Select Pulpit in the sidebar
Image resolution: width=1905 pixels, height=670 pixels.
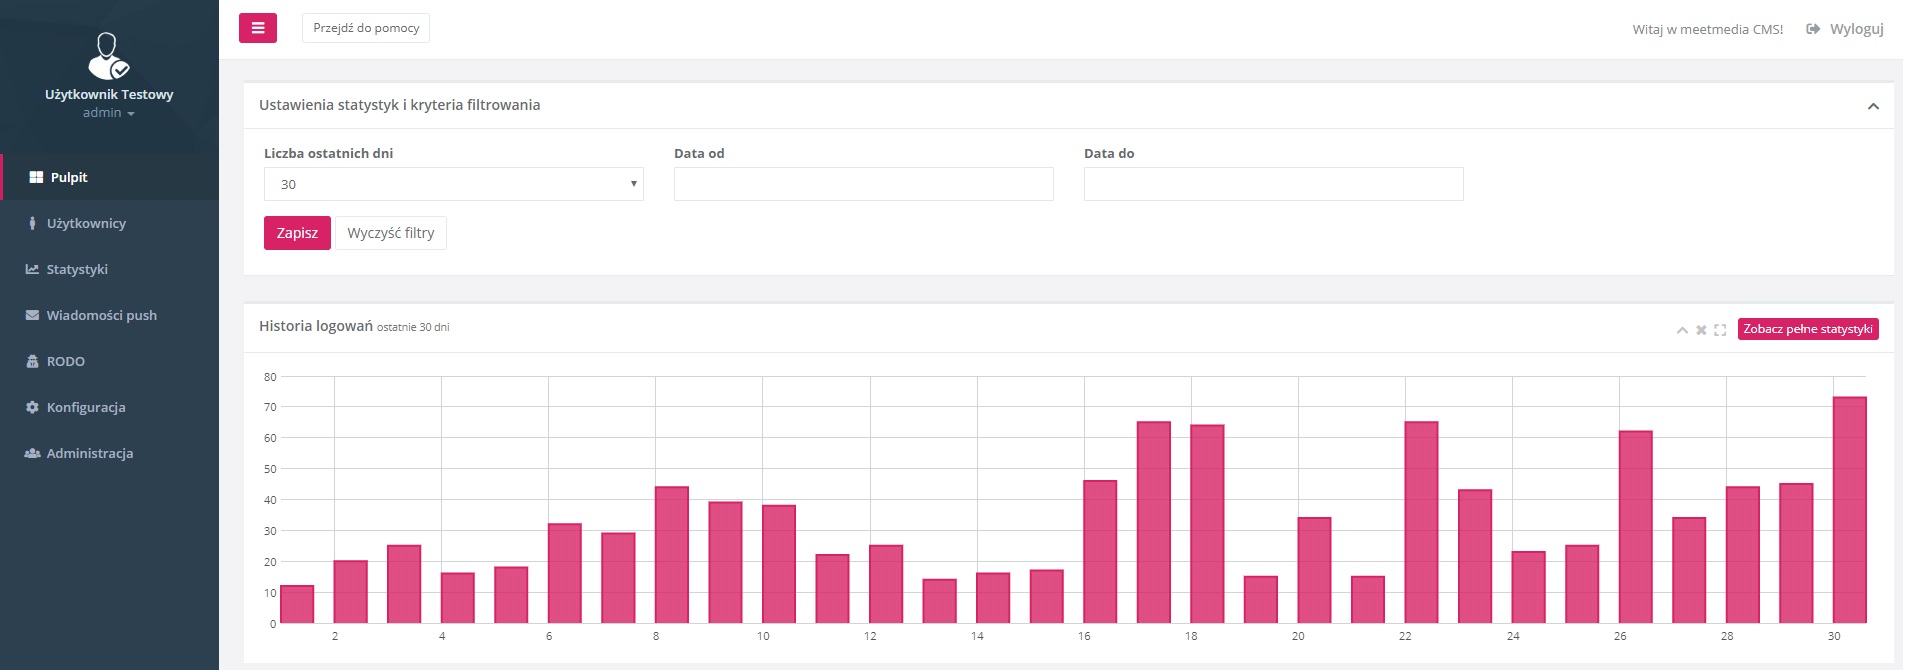[x=69, y=177]
